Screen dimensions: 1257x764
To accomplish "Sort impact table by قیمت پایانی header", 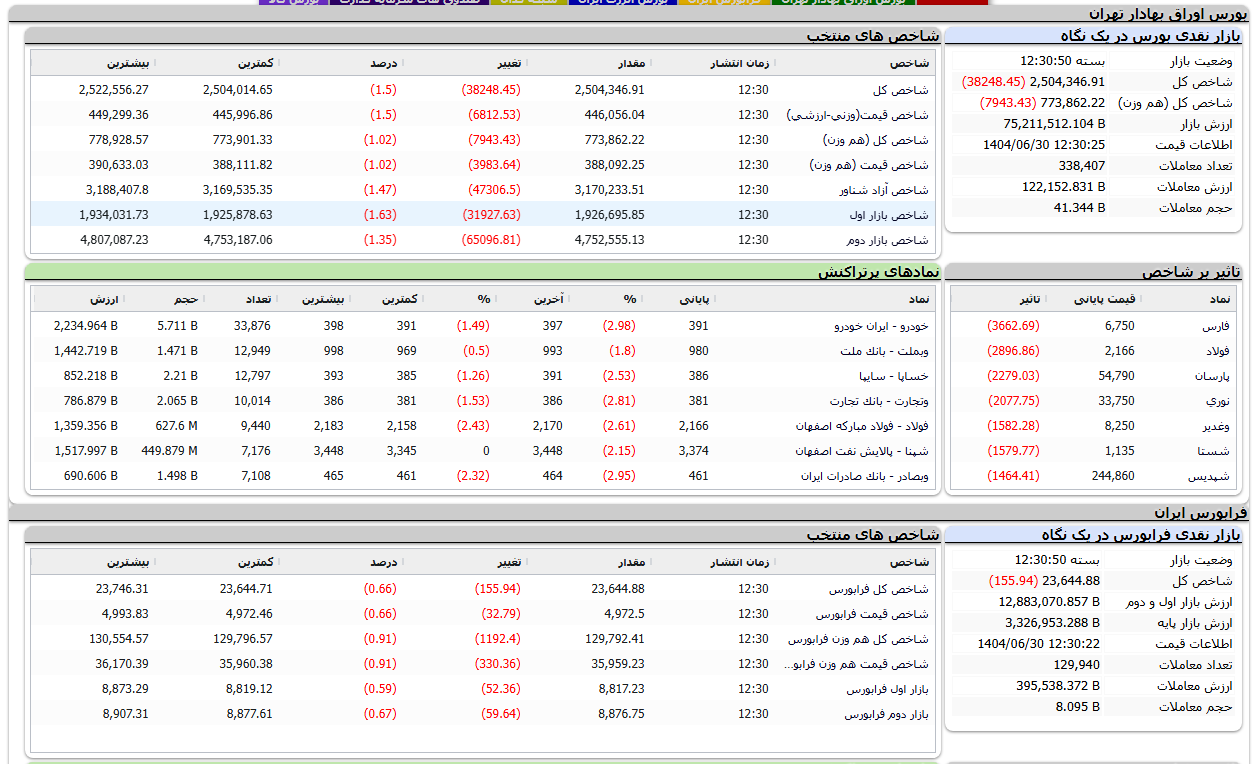I will click(1104, 299).
